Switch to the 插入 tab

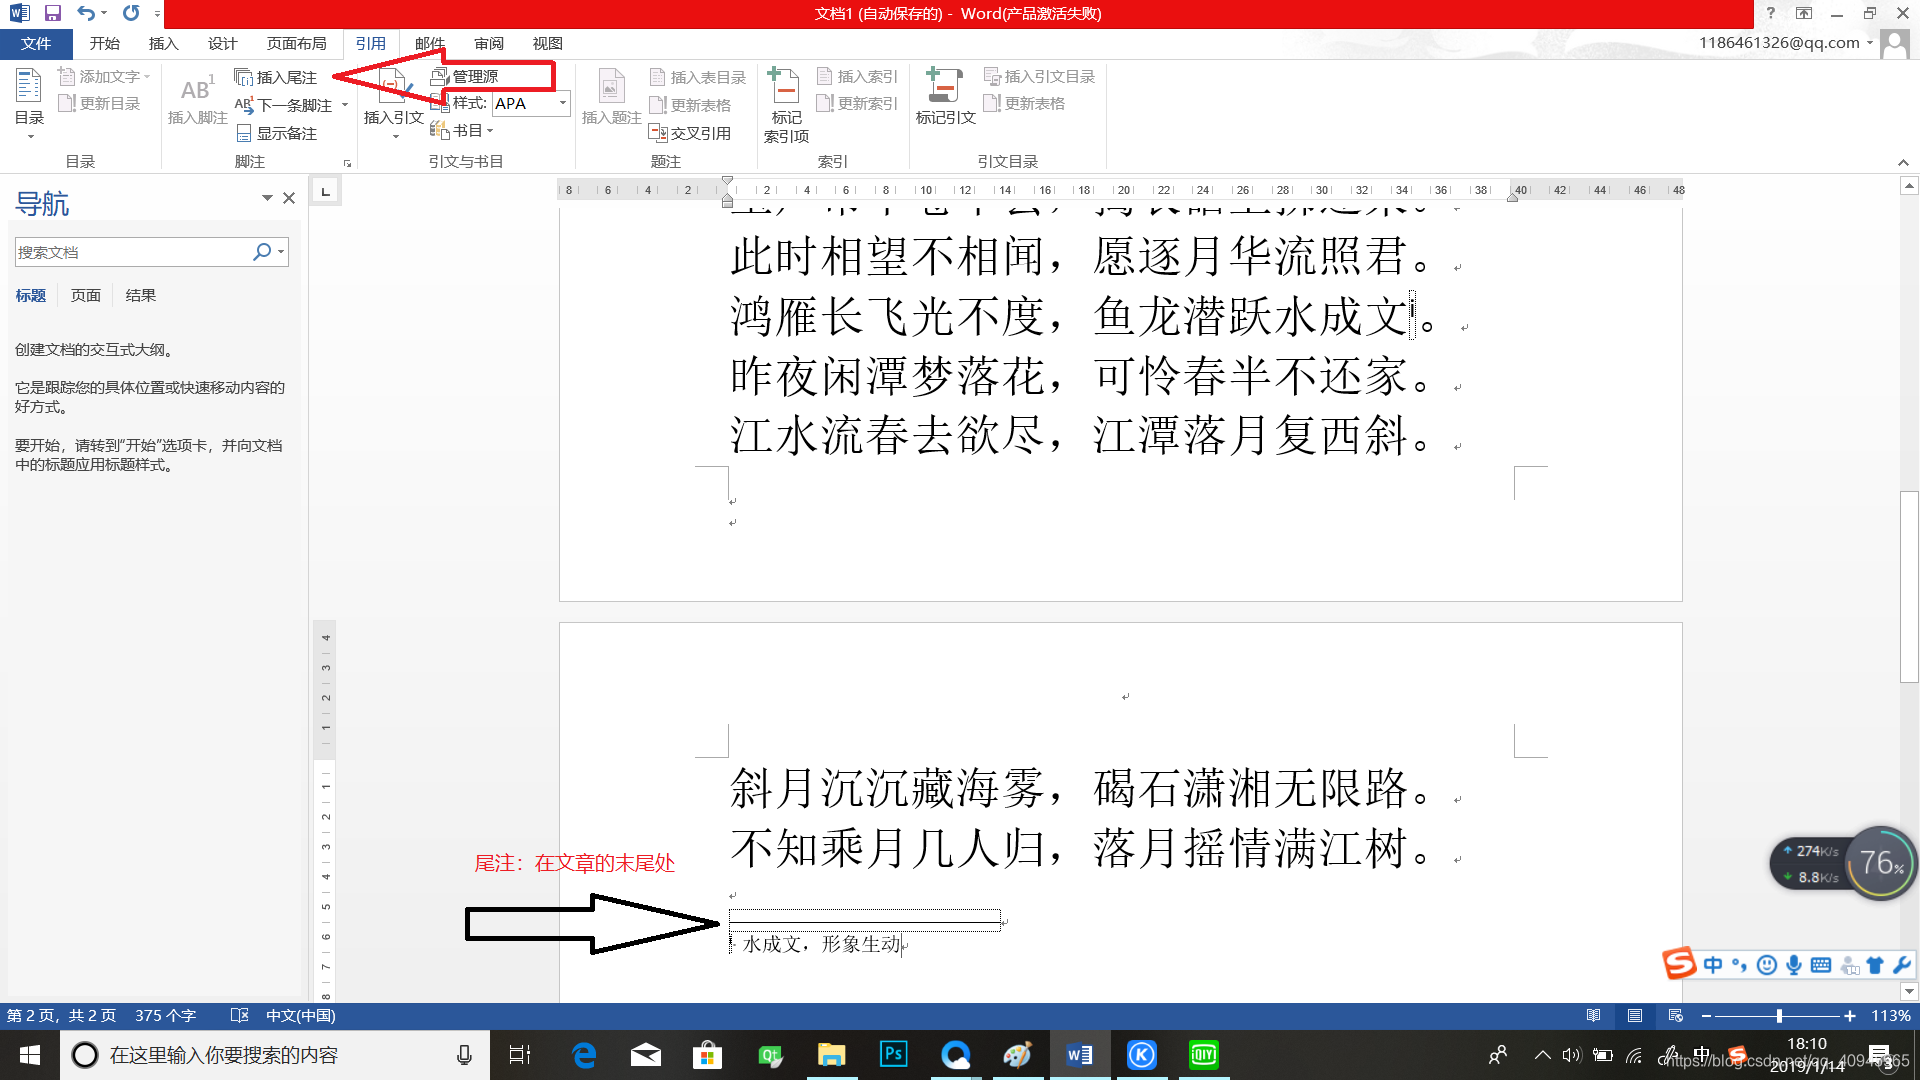coord(163,43)
